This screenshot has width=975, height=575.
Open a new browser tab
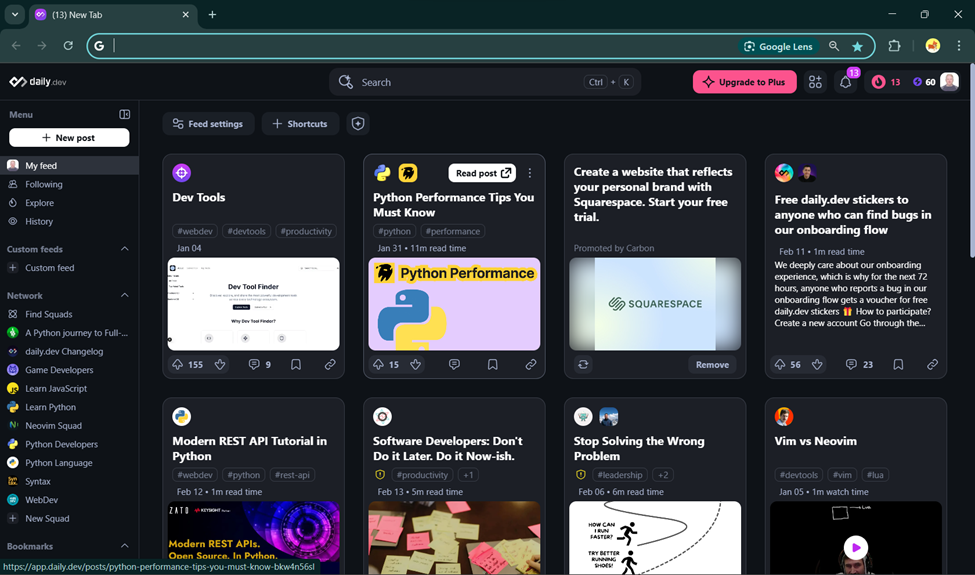coord(212,14)
